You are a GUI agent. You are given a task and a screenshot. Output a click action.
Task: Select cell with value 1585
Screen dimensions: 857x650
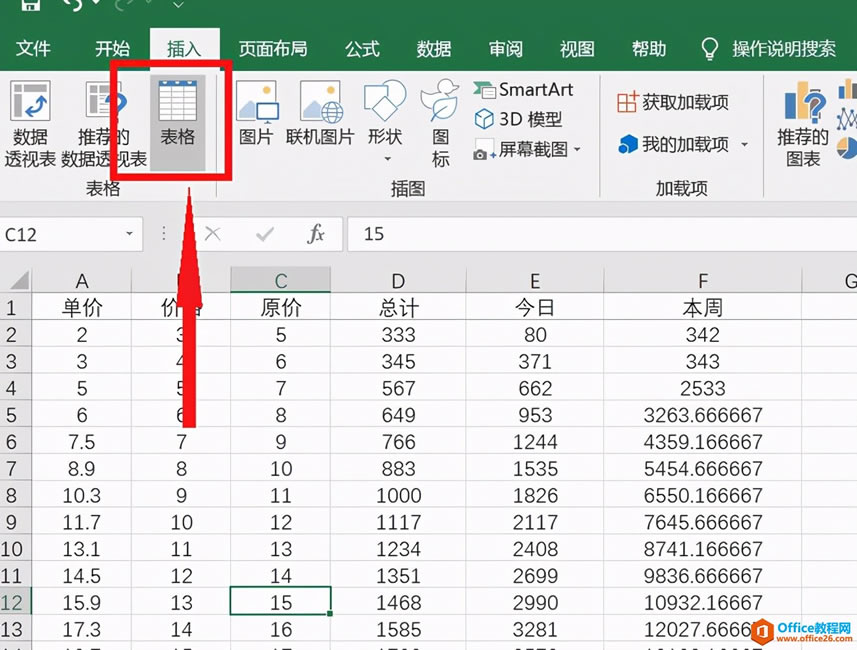[x=398, y=629]
